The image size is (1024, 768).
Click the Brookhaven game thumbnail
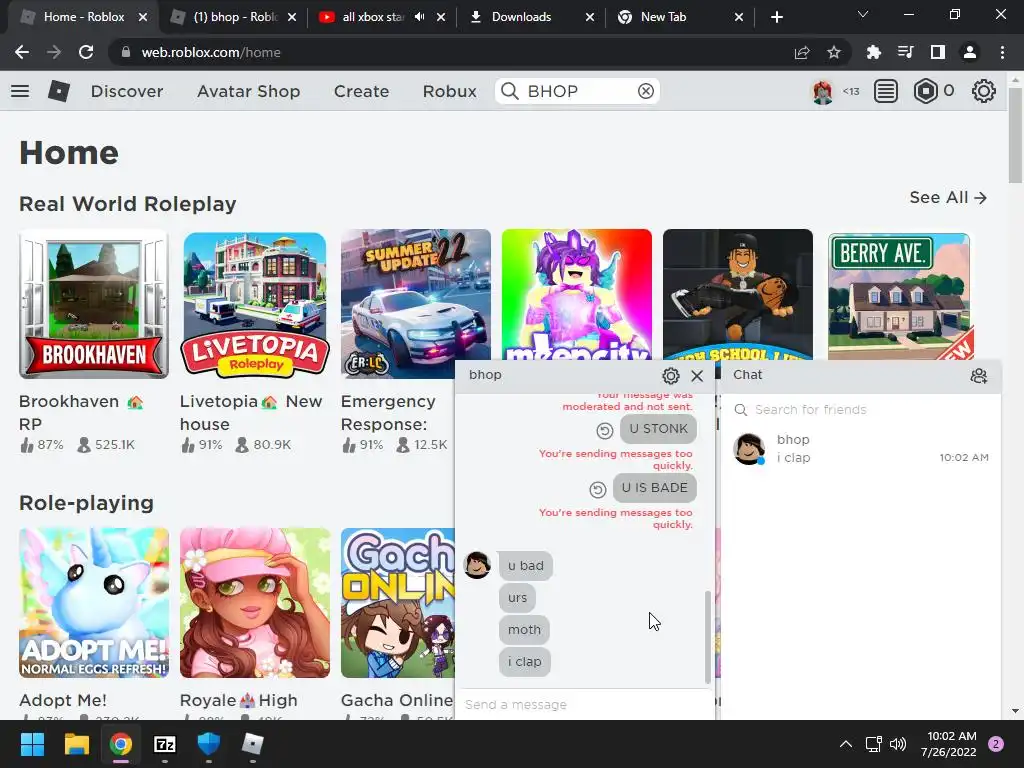pos(94,304)
